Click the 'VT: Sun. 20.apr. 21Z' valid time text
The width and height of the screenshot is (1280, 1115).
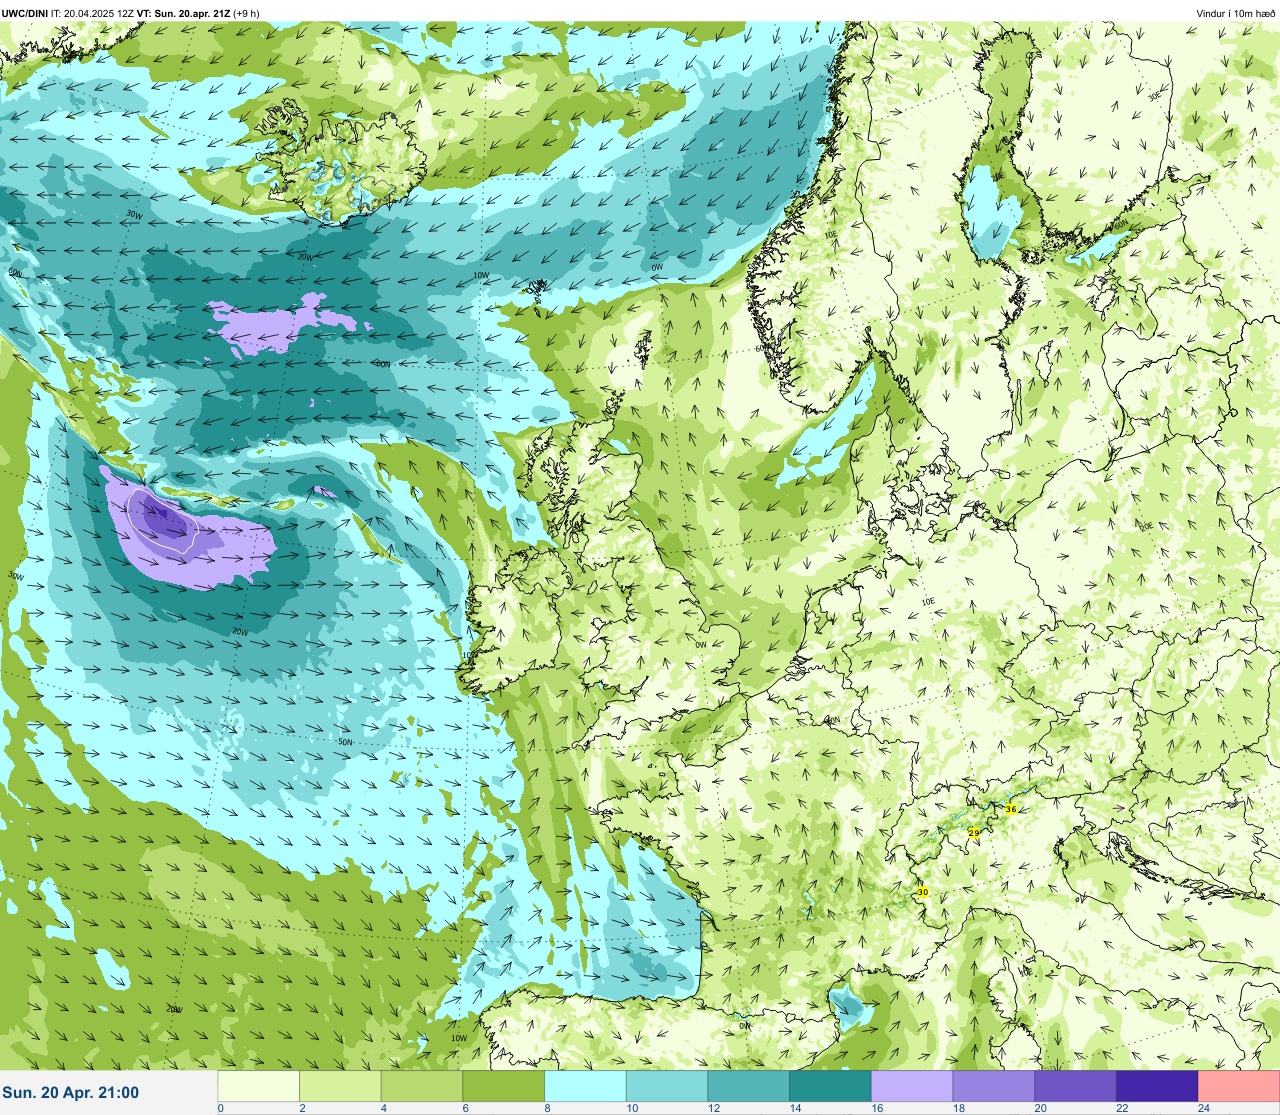click(x=183, y=13)
